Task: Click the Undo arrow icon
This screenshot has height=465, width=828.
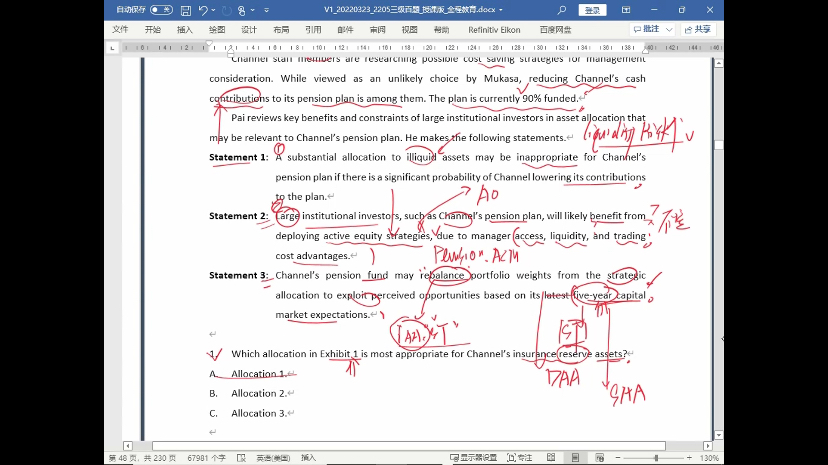Action: click(203, 10)
